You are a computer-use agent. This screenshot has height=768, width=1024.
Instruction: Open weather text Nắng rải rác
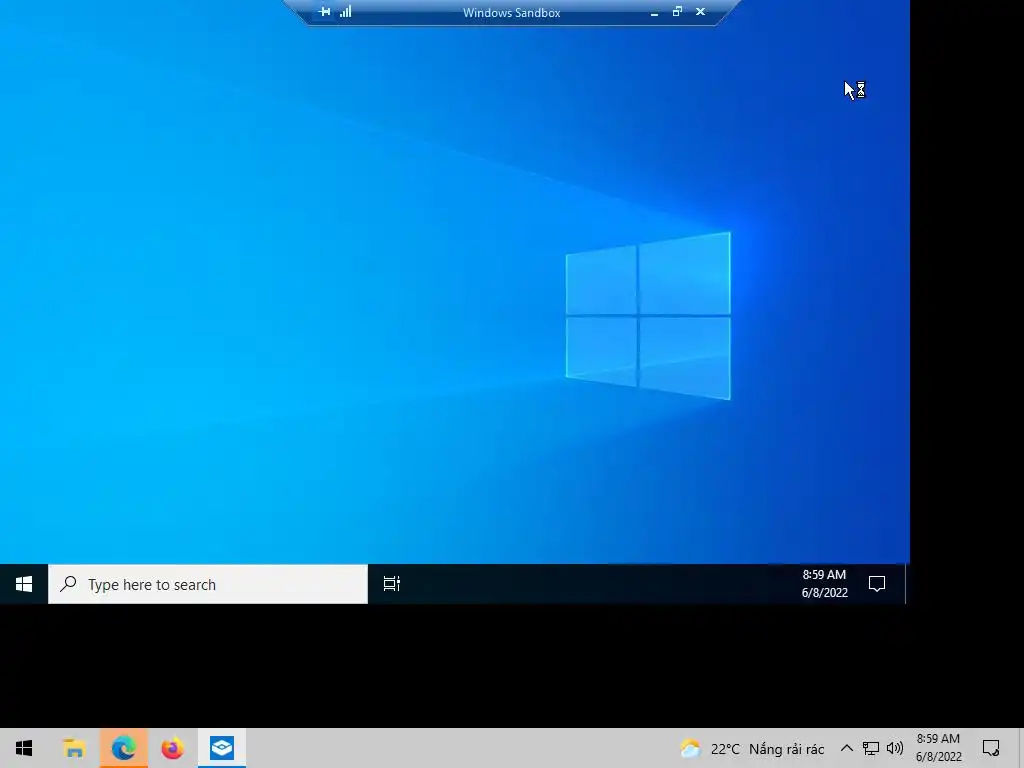tap(786, 749)
